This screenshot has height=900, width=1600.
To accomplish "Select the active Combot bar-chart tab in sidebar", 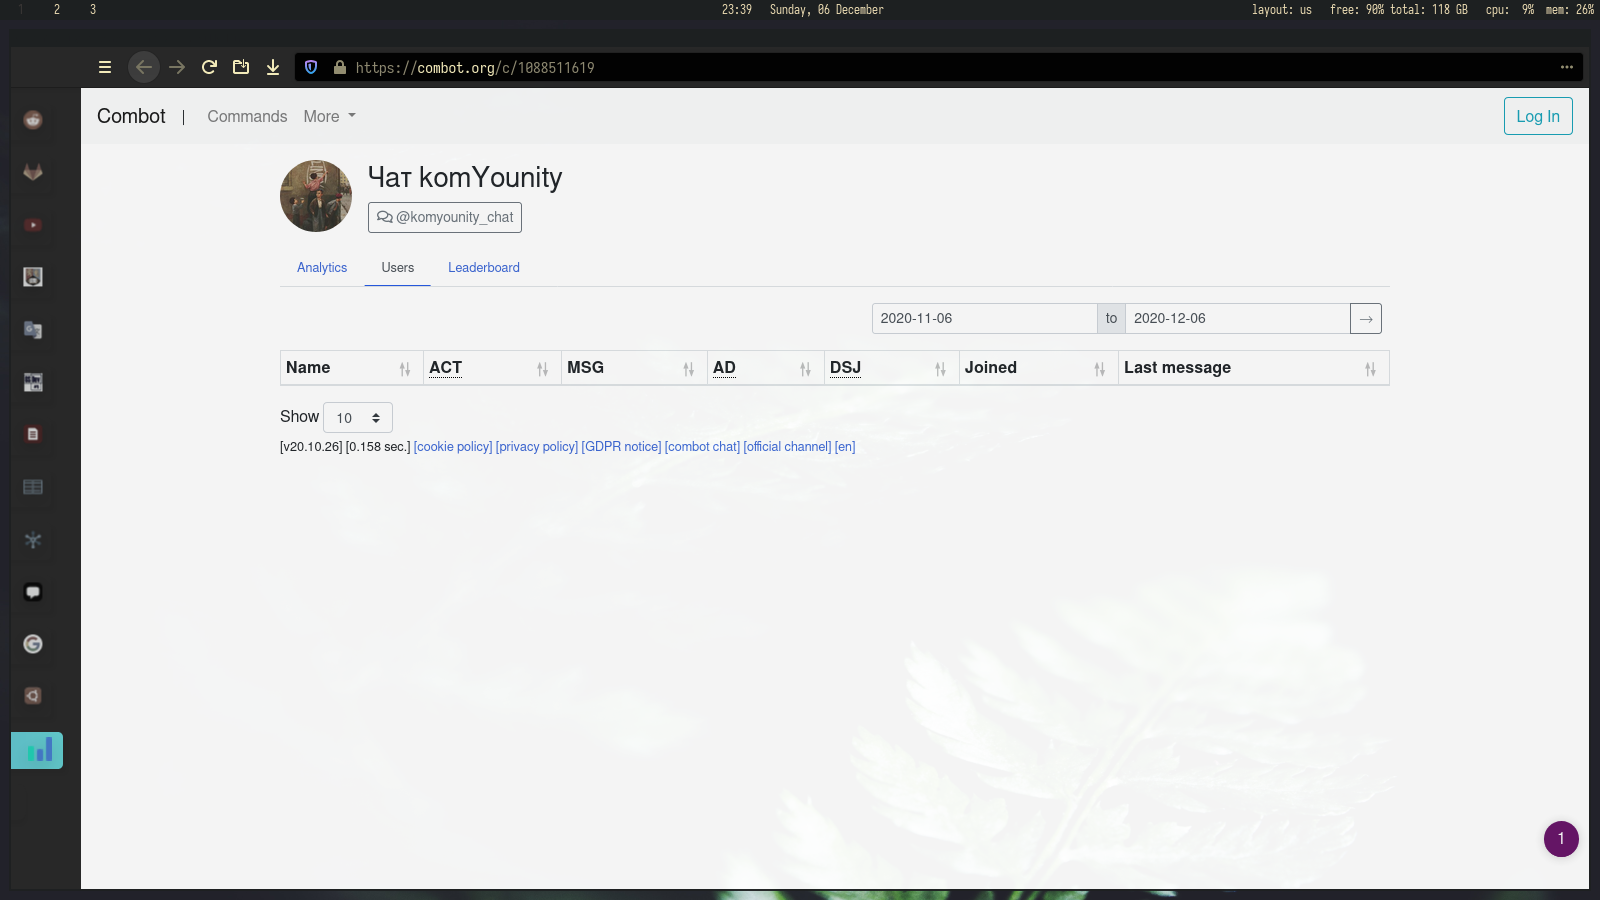I will [37, 750].
